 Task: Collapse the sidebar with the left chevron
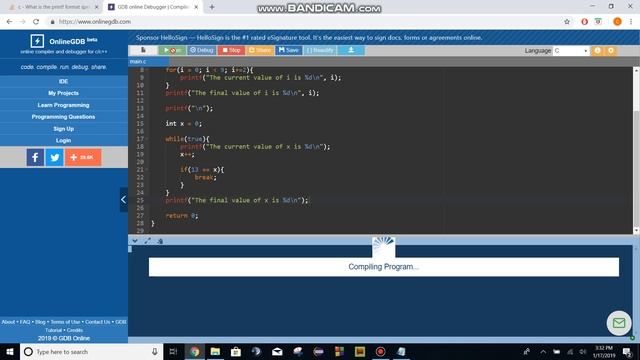point(123,200)
